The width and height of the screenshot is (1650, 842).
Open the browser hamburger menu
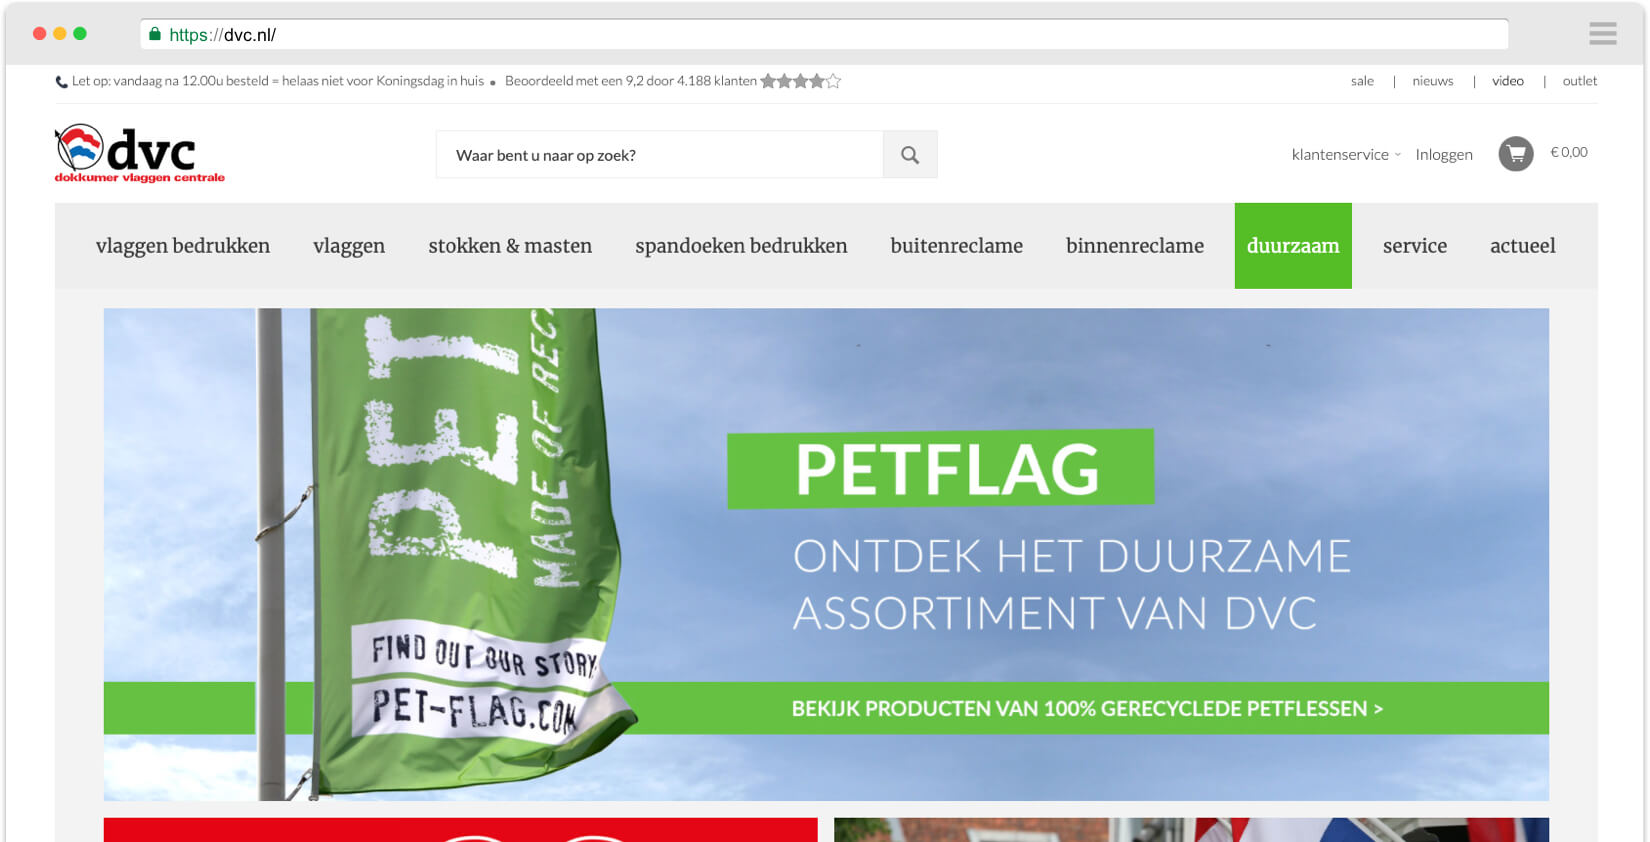click(1603, 34)
